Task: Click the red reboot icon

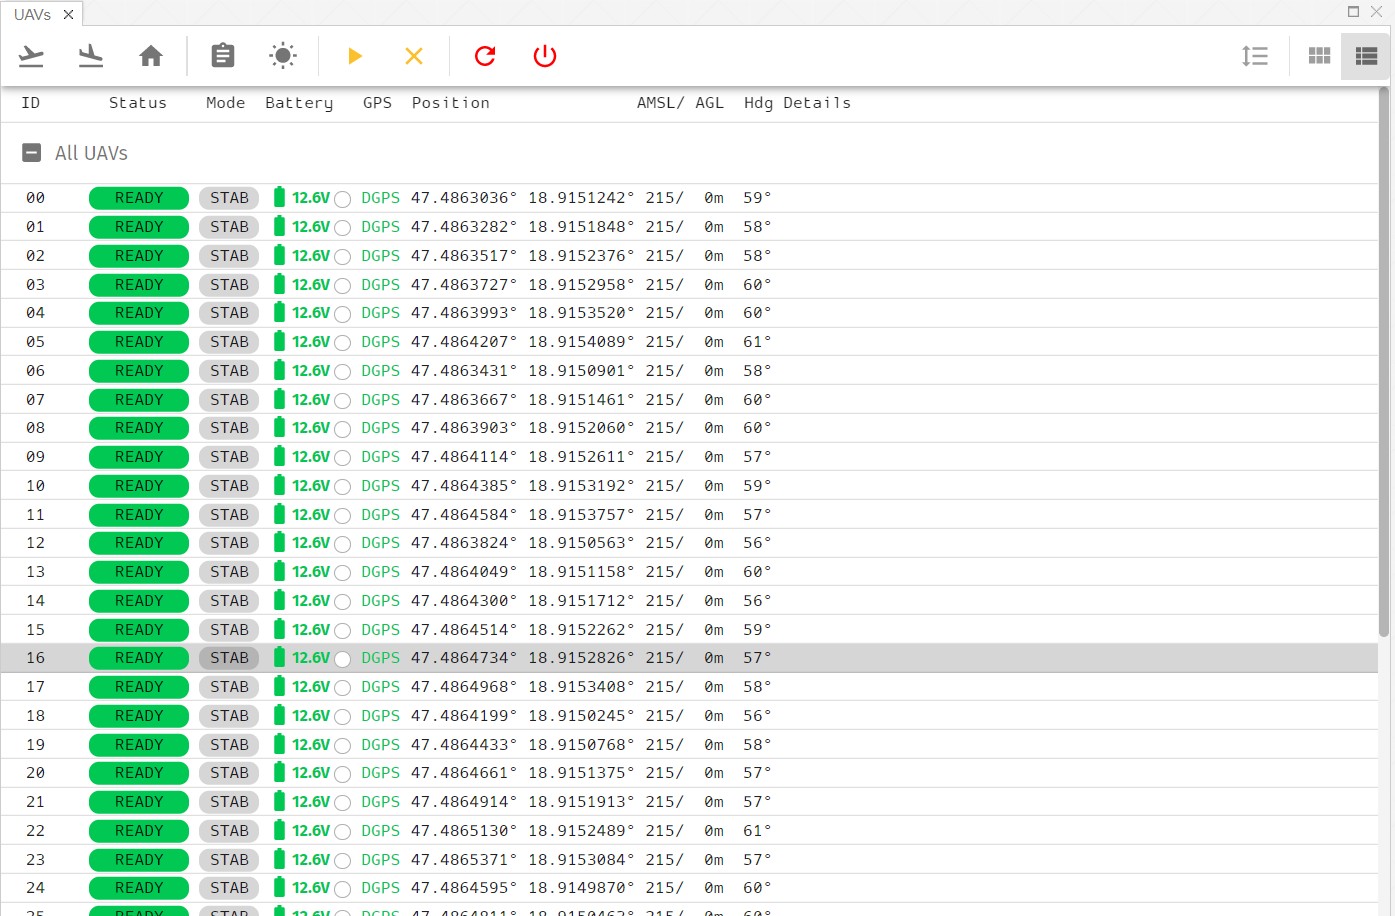Action: coord(484,56)
